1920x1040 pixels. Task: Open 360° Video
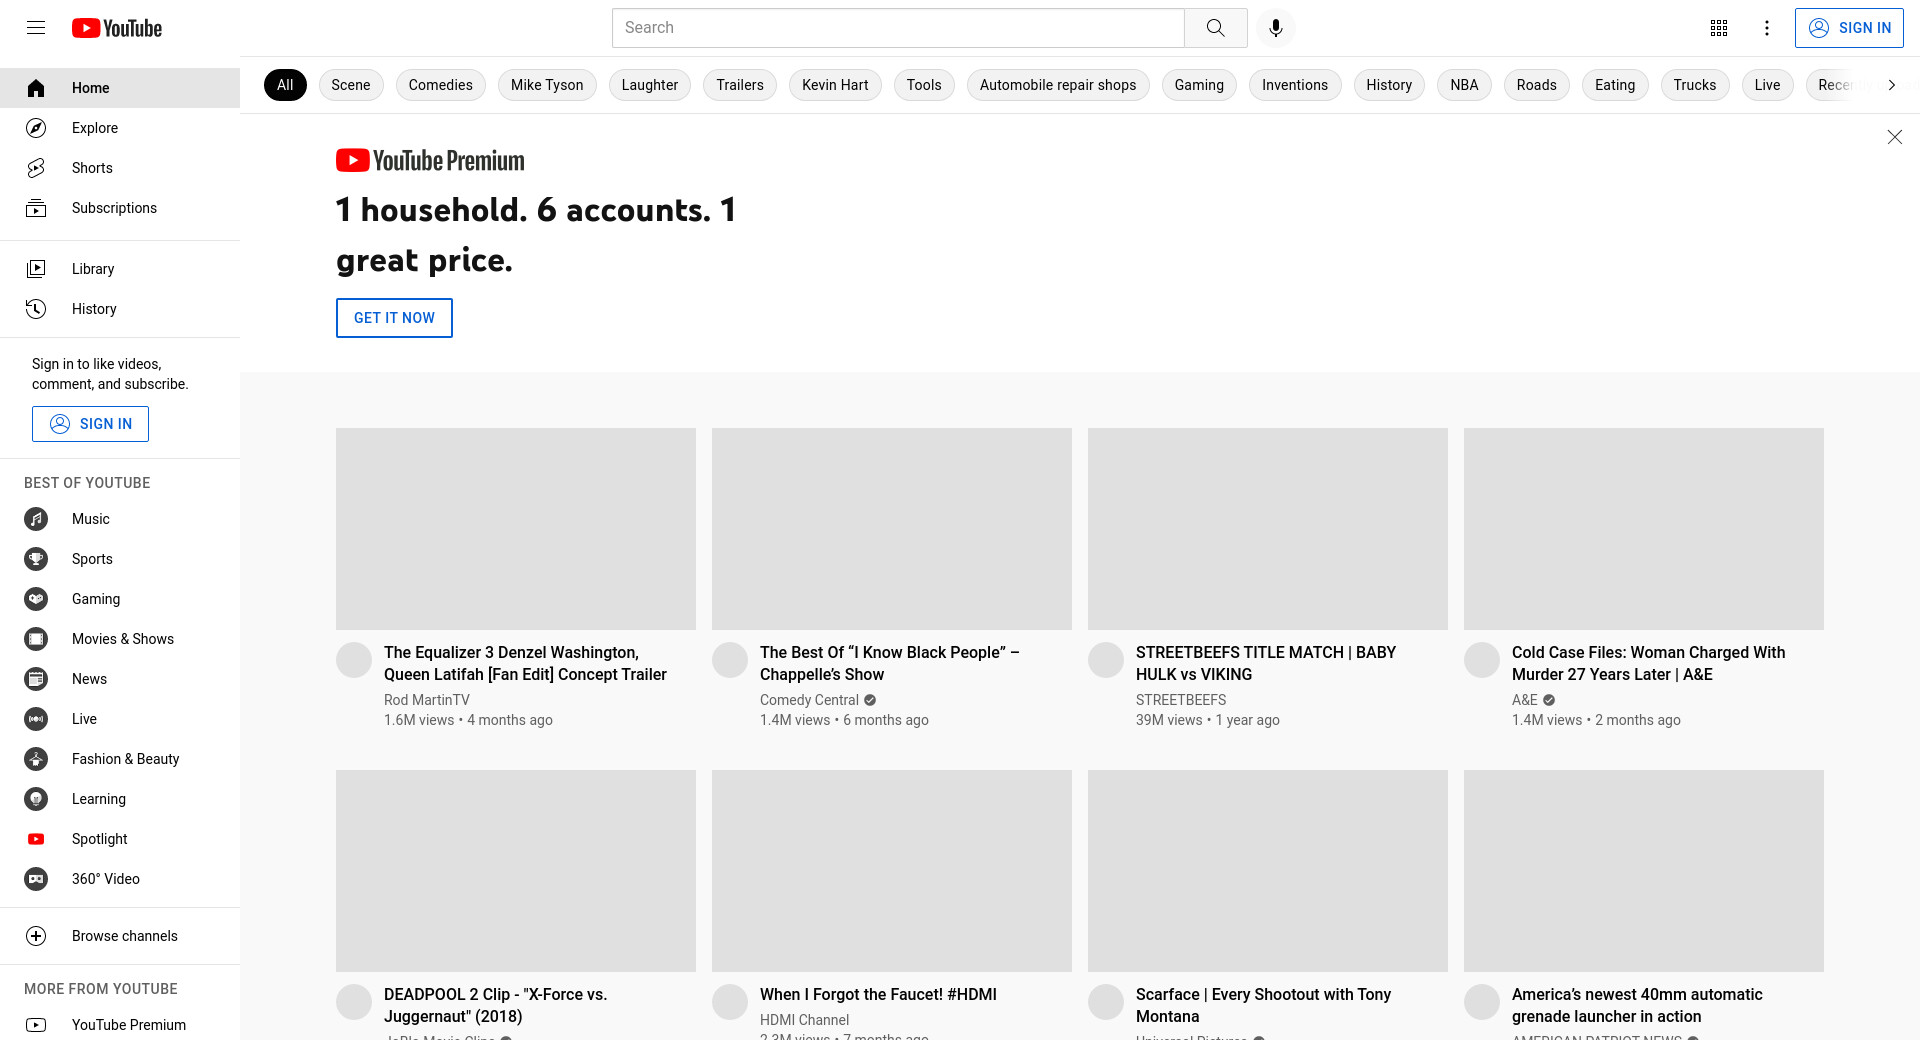120,879
